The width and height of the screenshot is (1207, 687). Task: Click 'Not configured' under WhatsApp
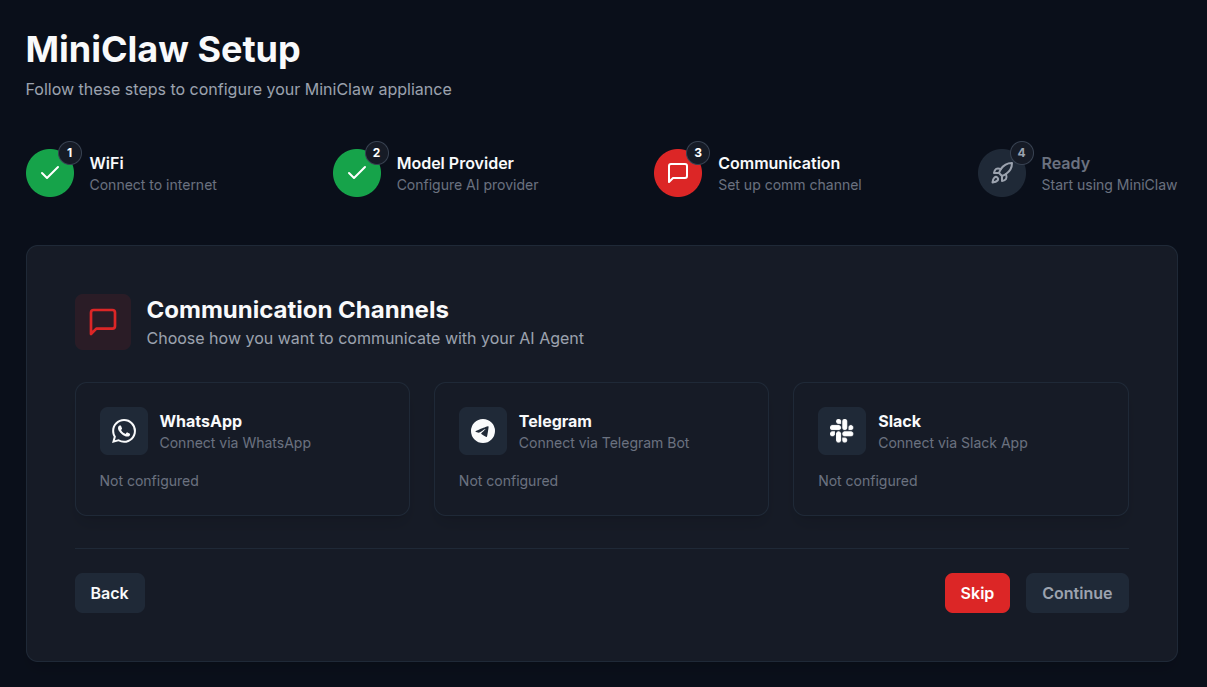[x=149, y=481]
